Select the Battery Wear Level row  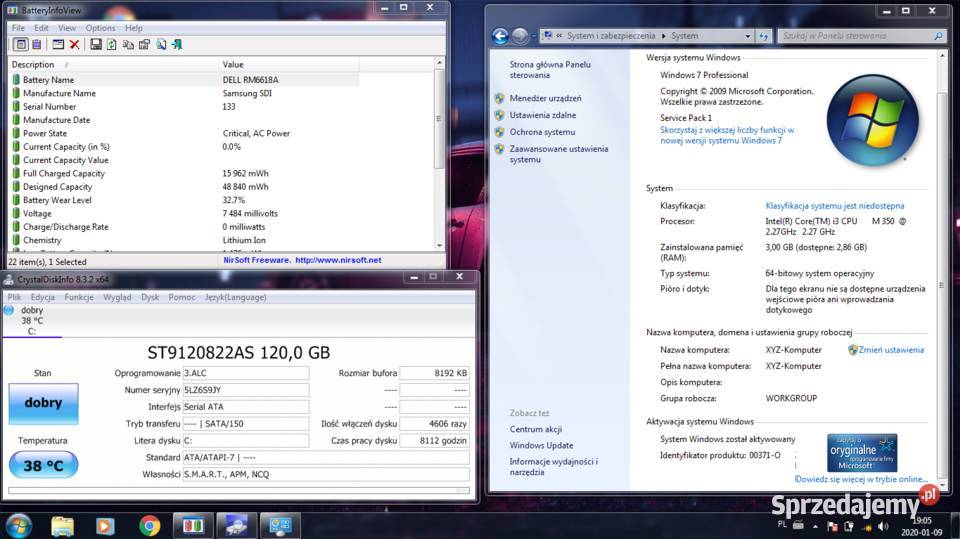point(184,200)
